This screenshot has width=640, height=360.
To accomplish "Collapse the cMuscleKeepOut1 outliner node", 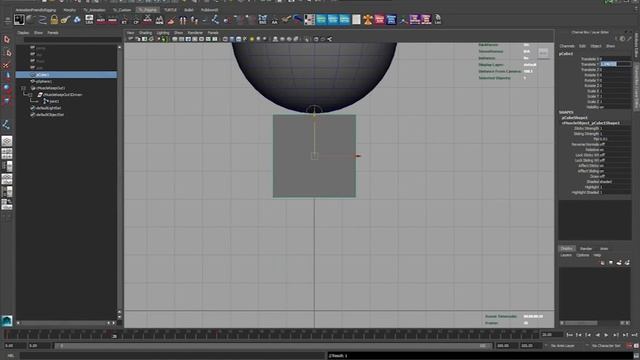I will (x=23, y=88).
